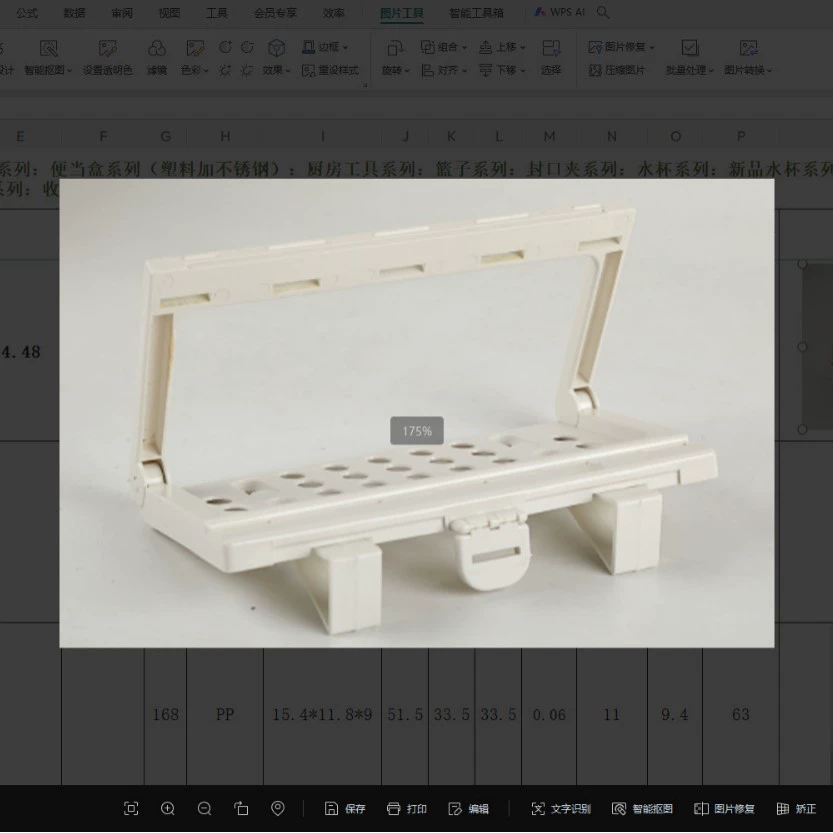
Task: Click the cell containing 168
Action: 166,715
